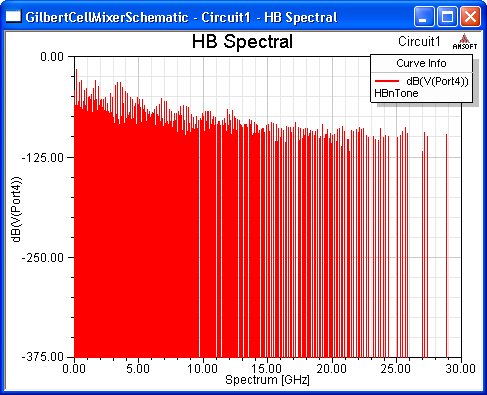This screenshot has height=395, width=487.
Task: Click the Curve Info legend header
Action: pyautogui.click(x=421, y=63)
